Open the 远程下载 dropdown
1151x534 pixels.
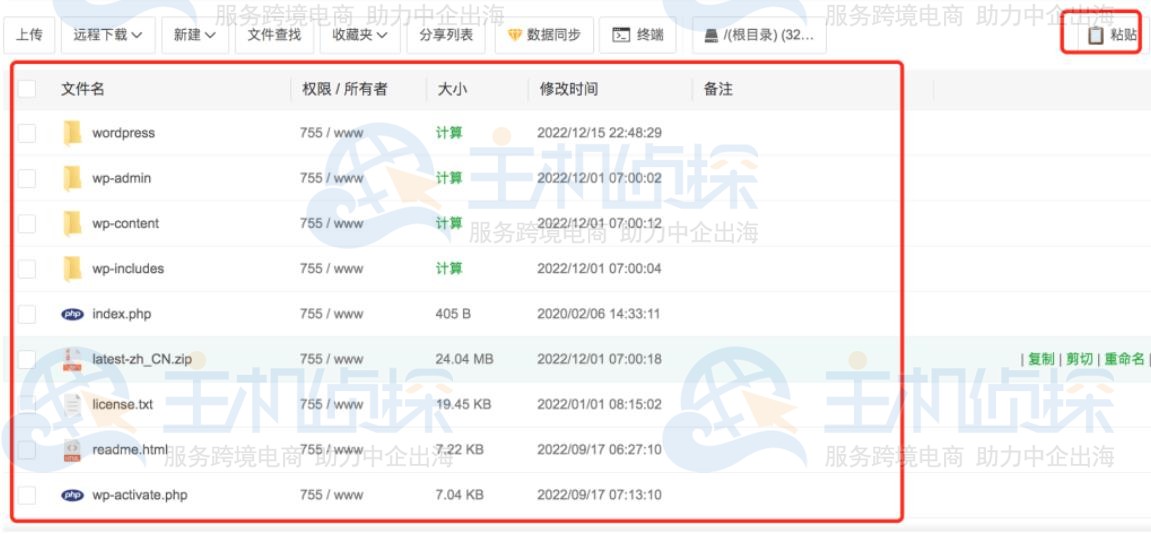tap(108, 35)
